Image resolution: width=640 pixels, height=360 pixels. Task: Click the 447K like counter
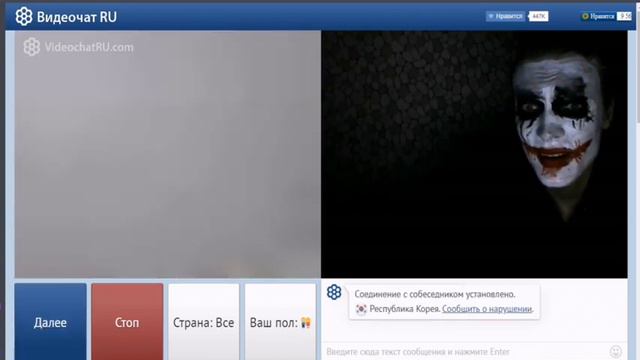click(x=539, y=16)
